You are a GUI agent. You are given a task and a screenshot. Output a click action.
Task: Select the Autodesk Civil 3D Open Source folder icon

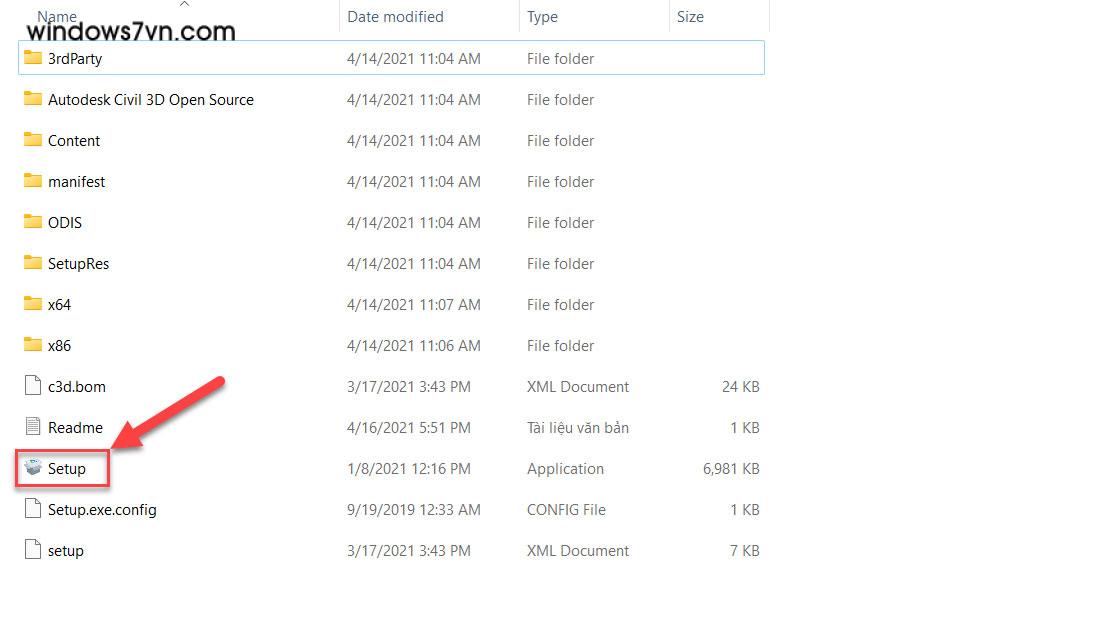(x=33, y=99)
